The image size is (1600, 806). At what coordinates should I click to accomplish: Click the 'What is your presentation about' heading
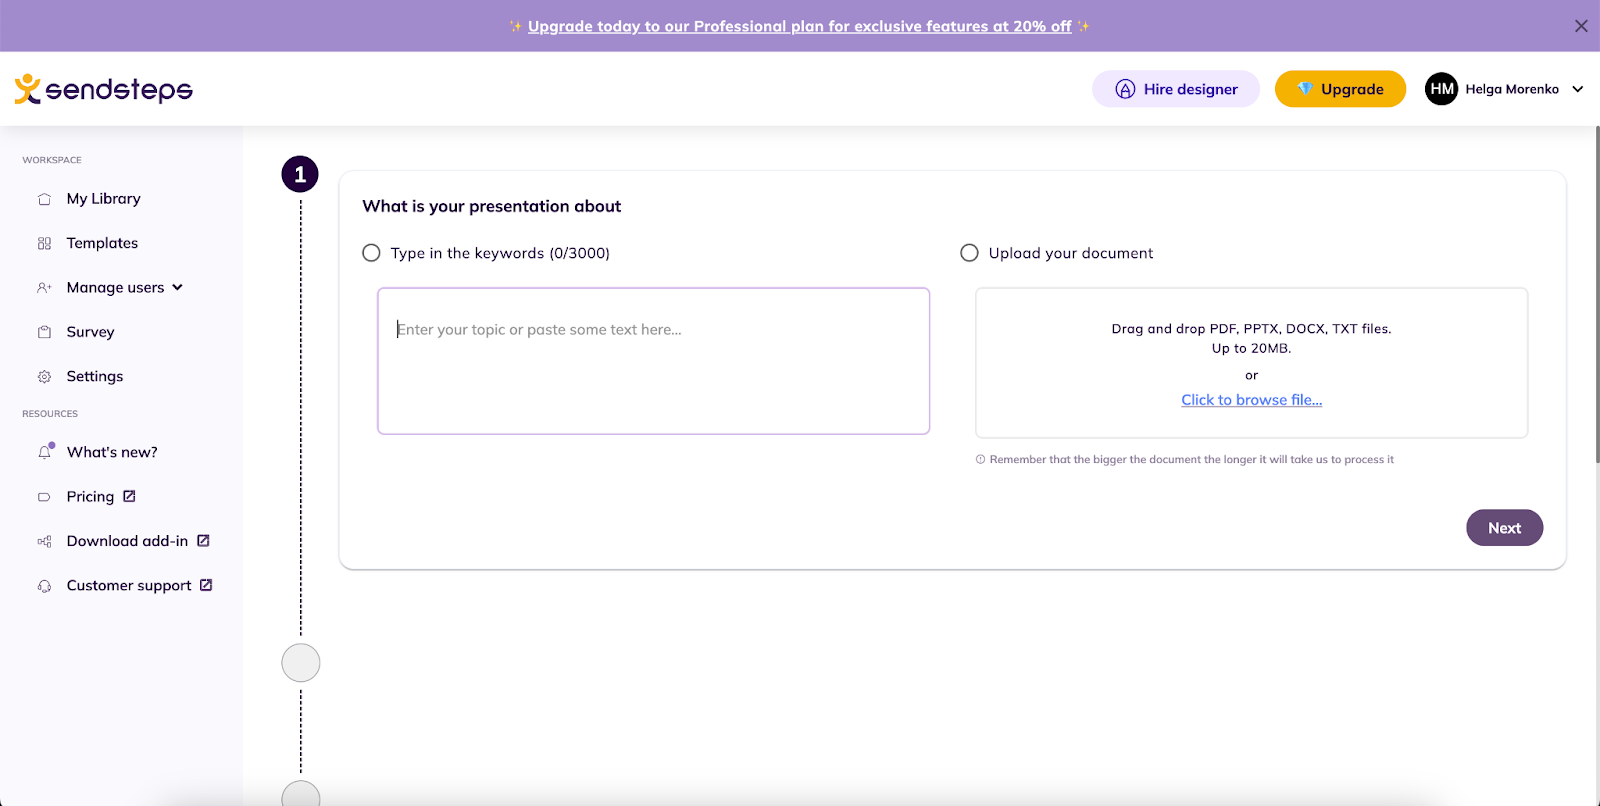point(492,206)
